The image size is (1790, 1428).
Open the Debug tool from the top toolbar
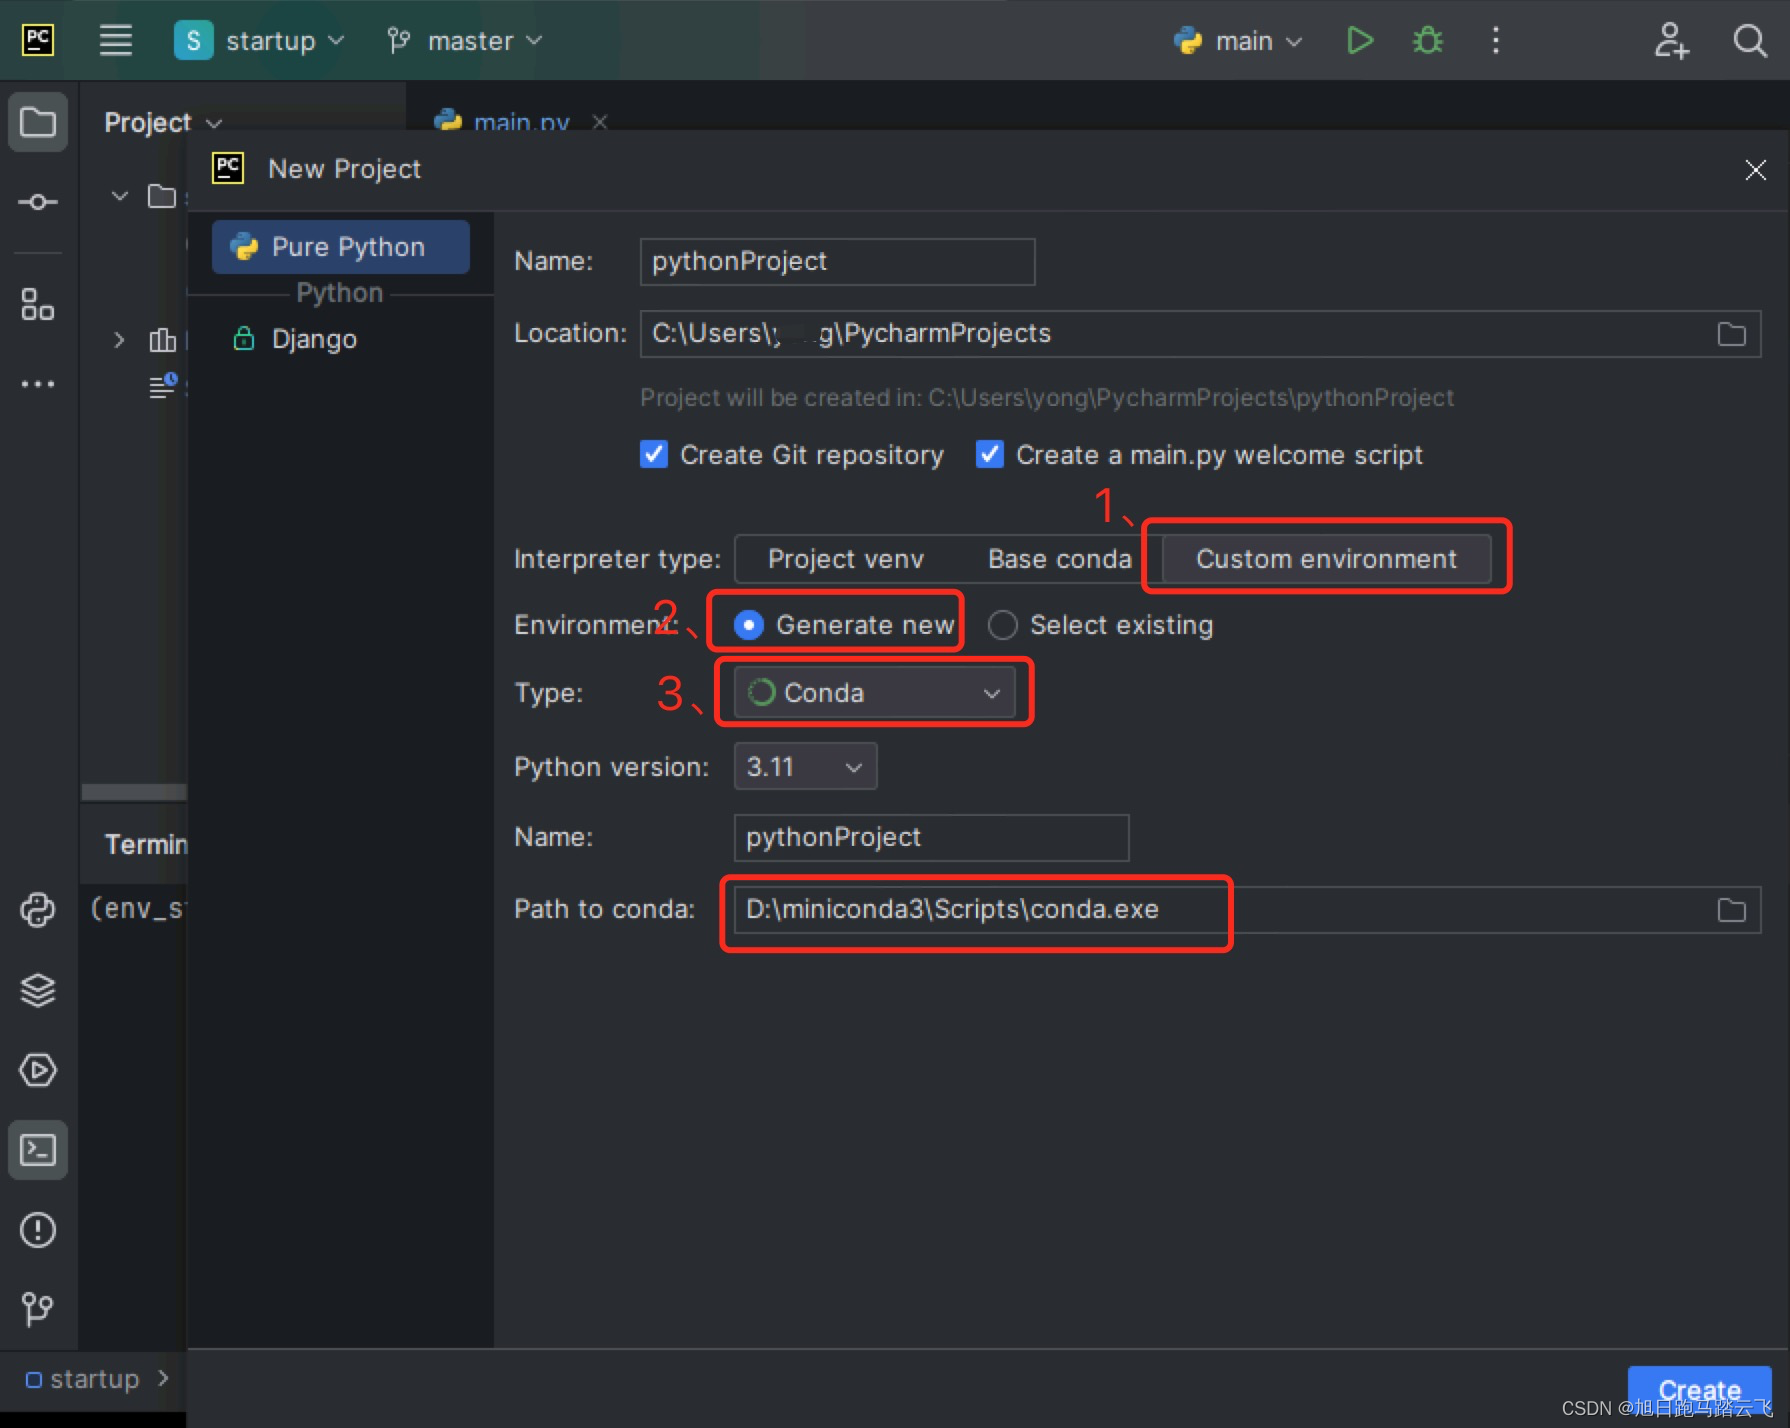1427,40
